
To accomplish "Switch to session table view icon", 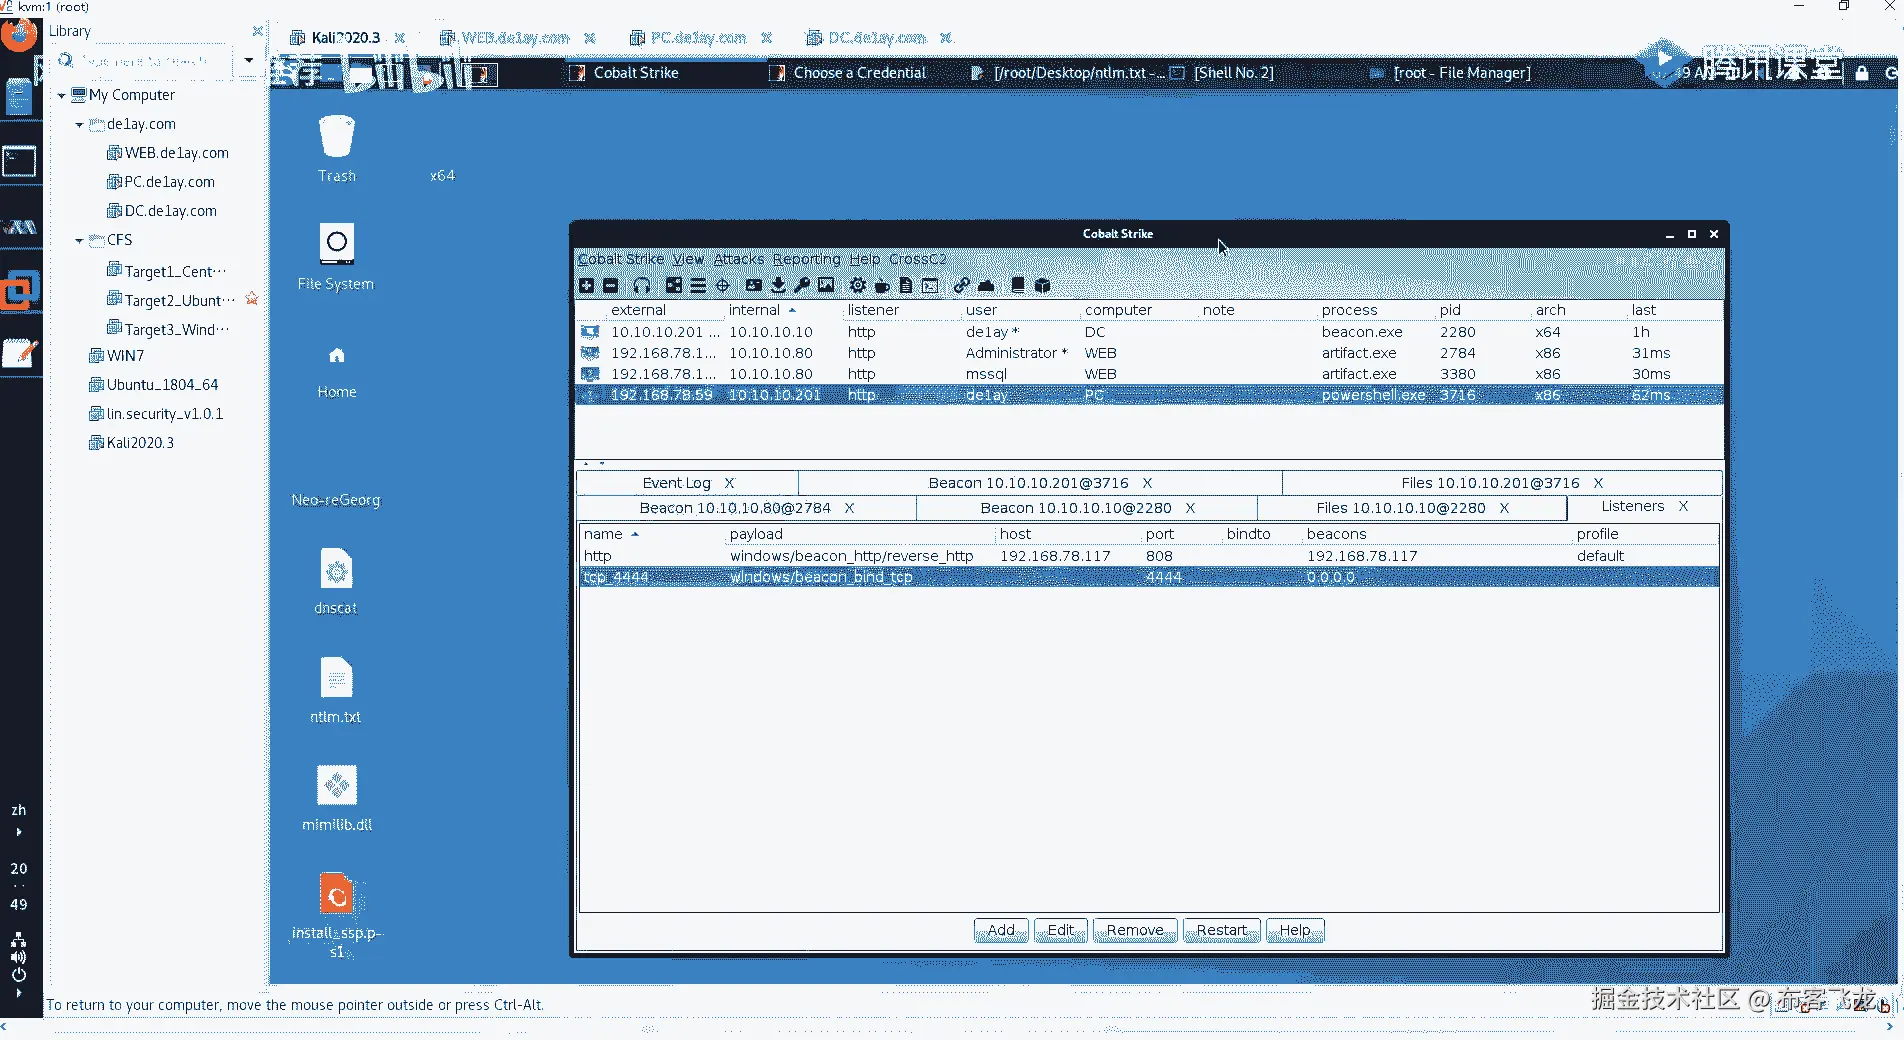I will point(698,286).
